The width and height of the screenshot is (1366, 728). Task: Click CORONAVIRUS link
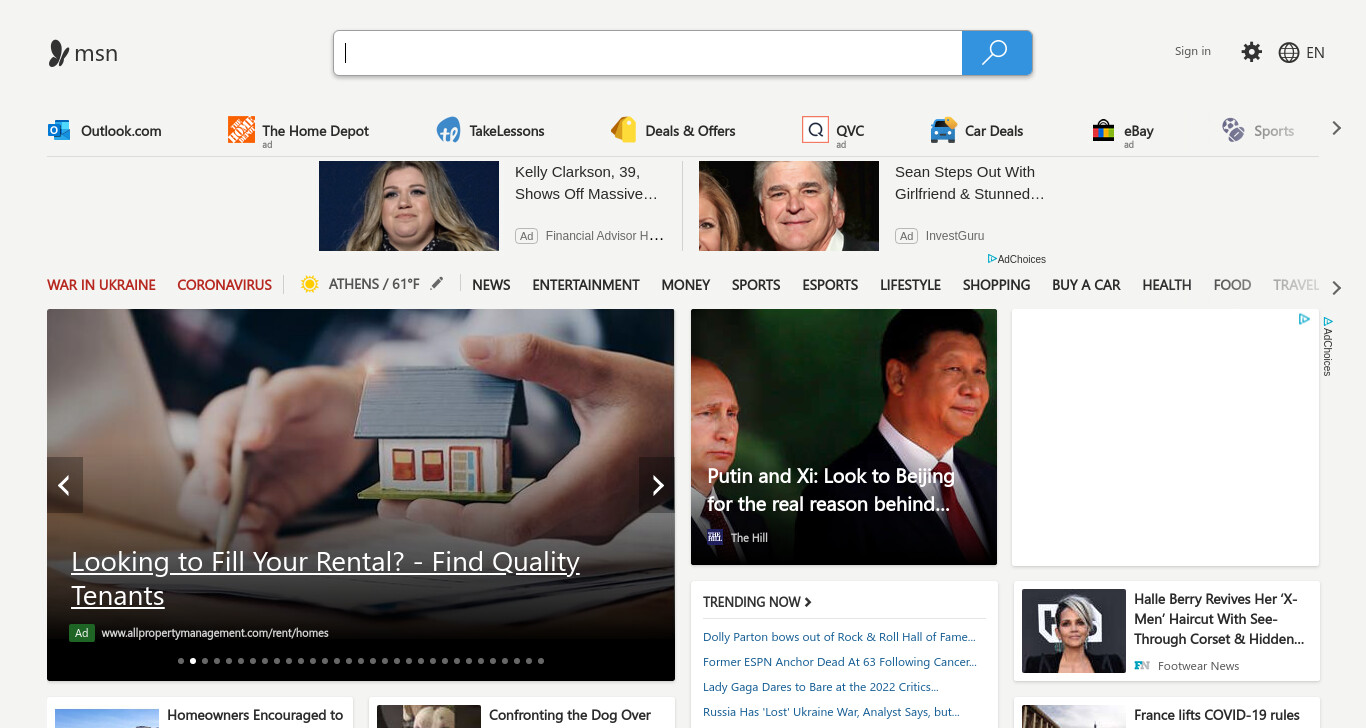coord(225,285)
